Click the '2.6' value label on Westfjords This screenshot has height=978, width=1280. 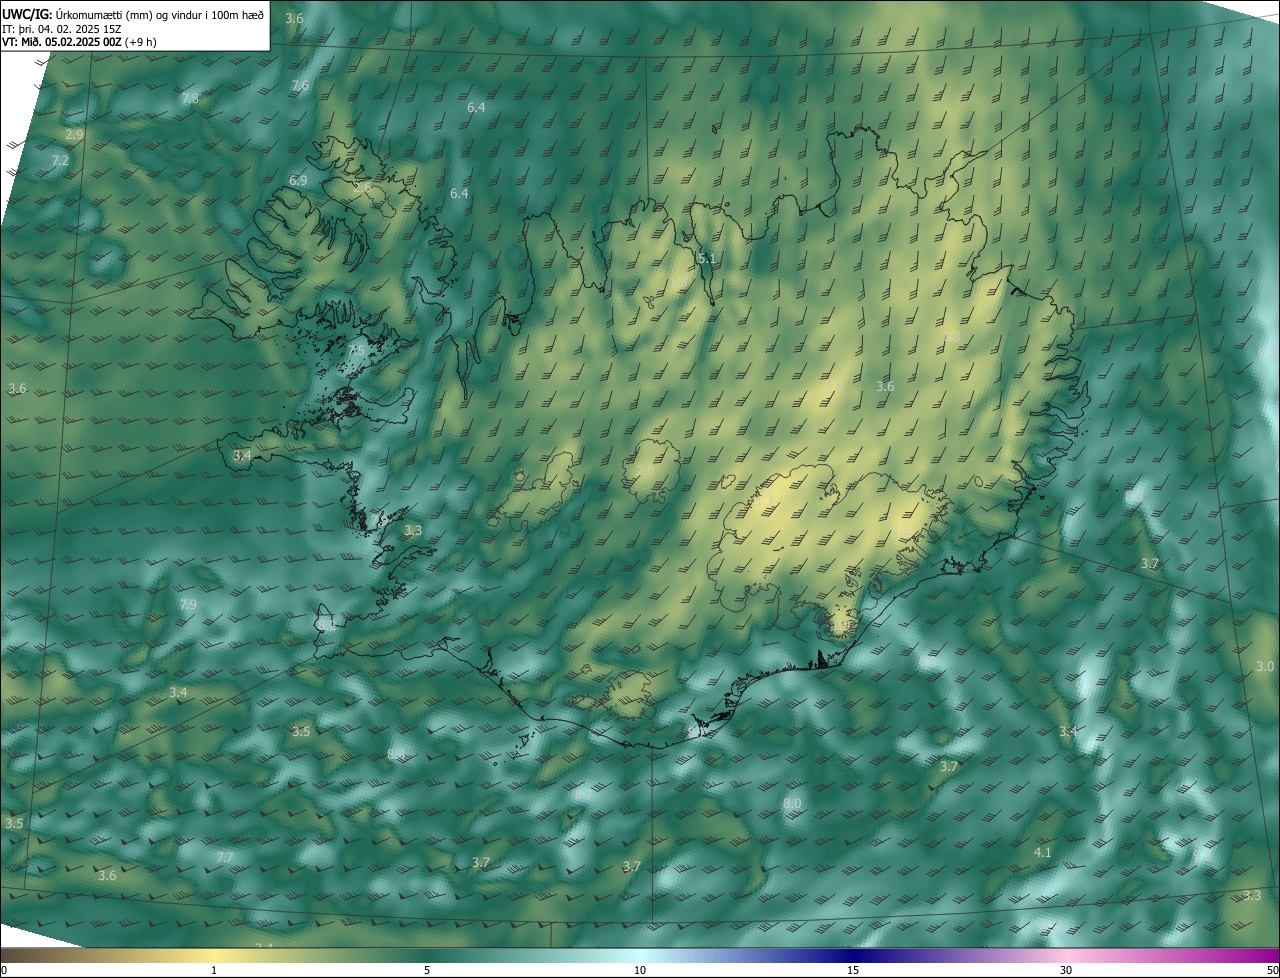pos(362,187)
